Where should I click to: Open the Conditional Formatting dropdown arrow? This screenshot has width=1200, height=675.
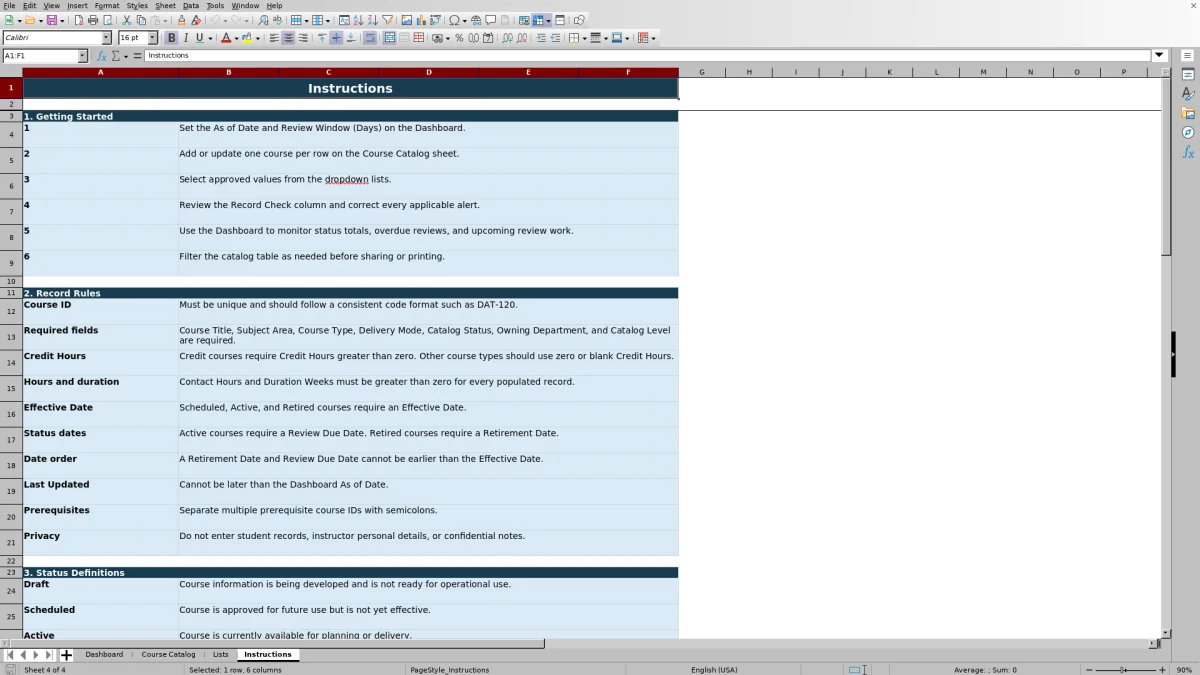[x=653, y=38]
